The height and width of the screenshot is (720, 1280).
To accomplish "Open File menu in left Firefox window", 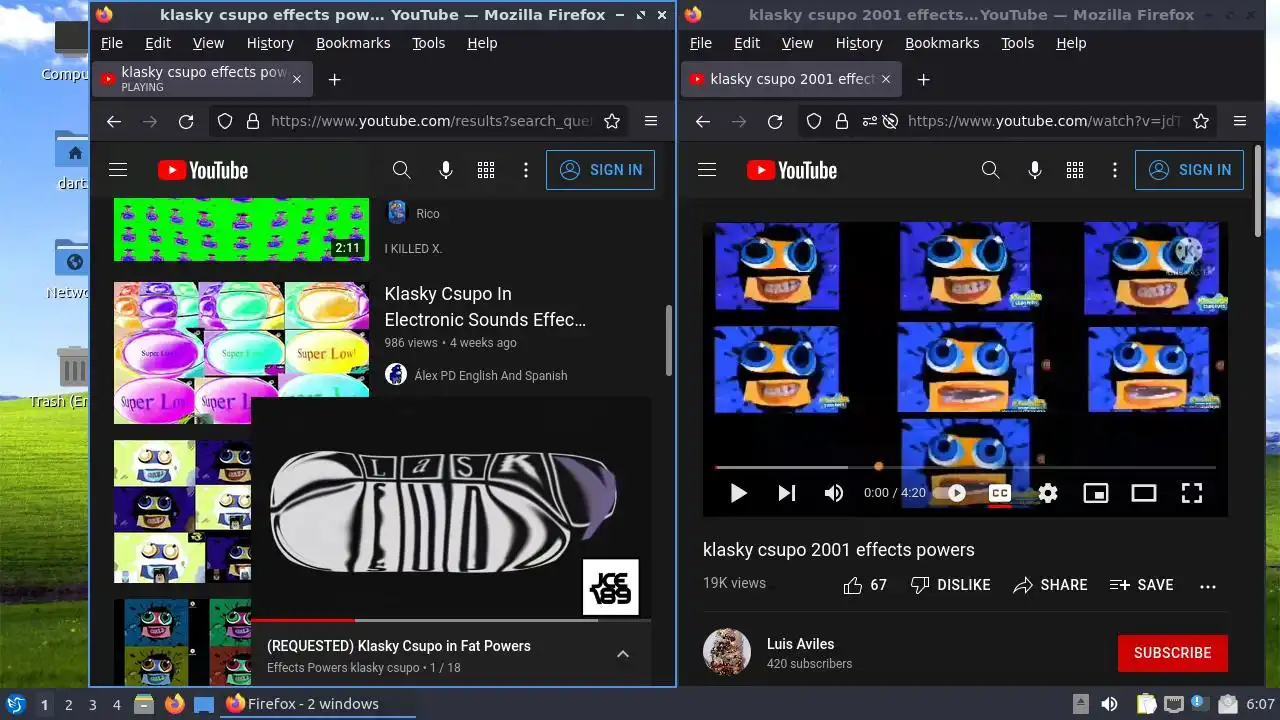I will (112, 43).
